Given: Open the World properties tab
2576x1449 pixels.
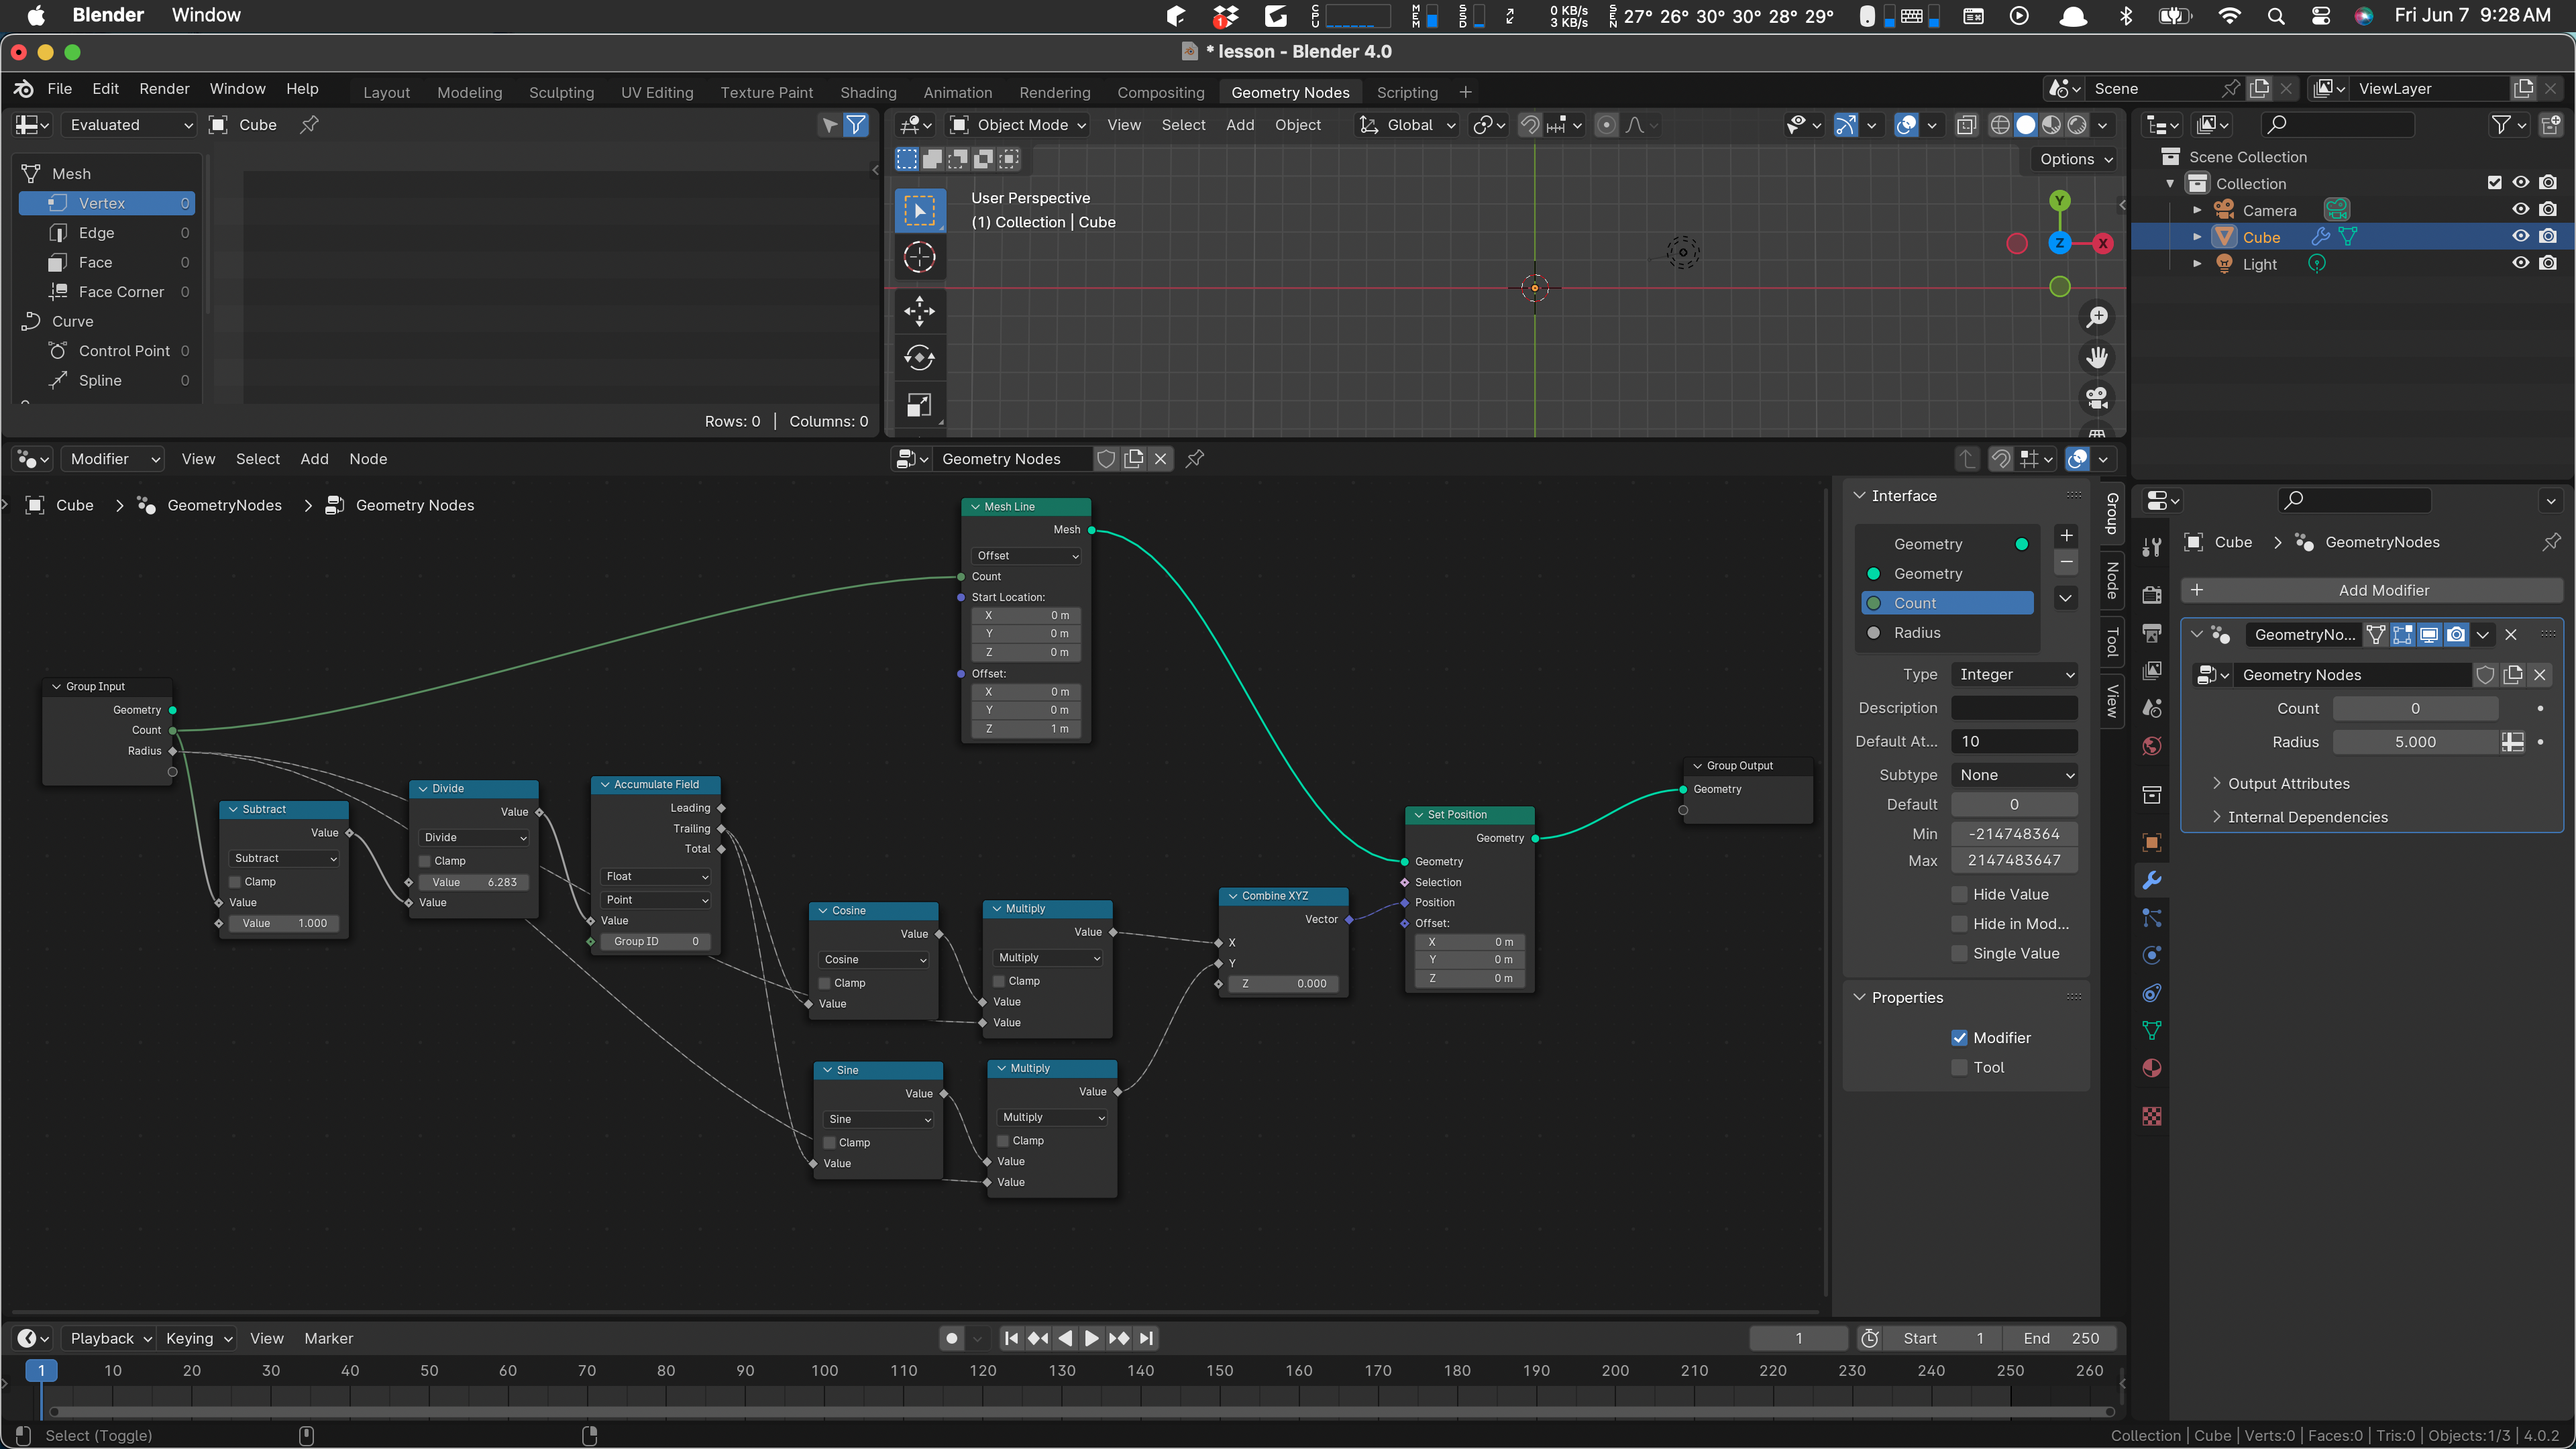Looking at the screenshot, I should click(2152, 746).
